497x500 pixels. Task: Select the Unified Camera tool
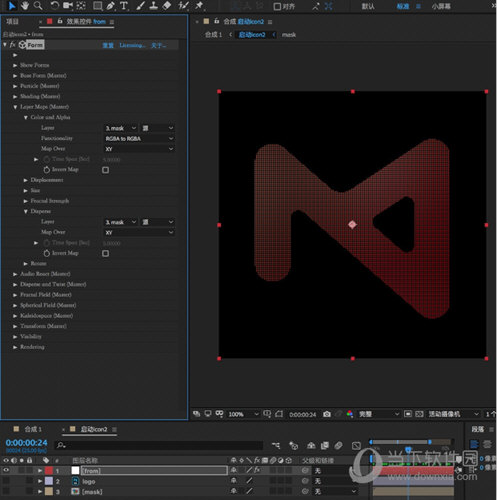(x=68, y=6)
